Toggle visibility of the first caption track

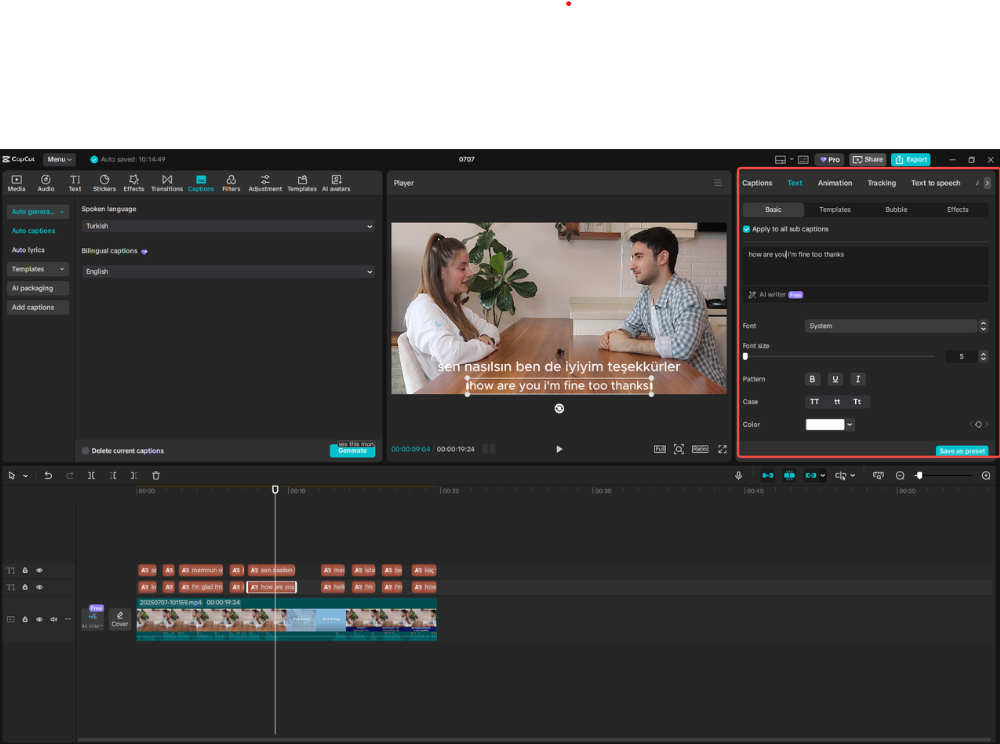(39, 570)
